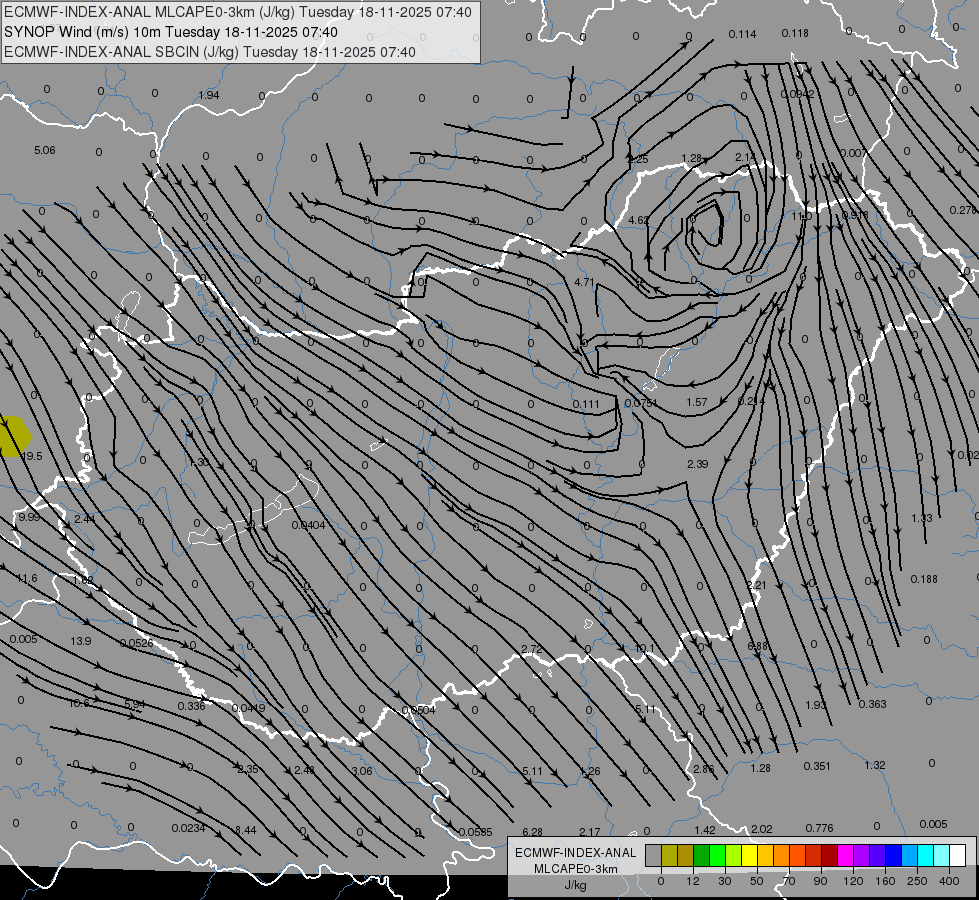Click the grid value 6.28
979x900 pixels.
coord(533,832)
